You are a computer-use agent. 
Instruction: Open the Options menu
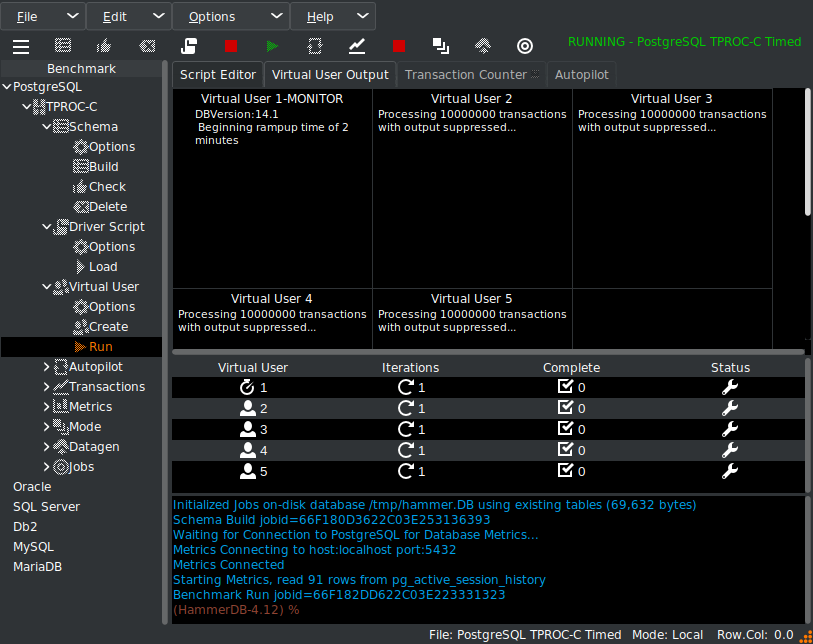[x=231, y=17]
